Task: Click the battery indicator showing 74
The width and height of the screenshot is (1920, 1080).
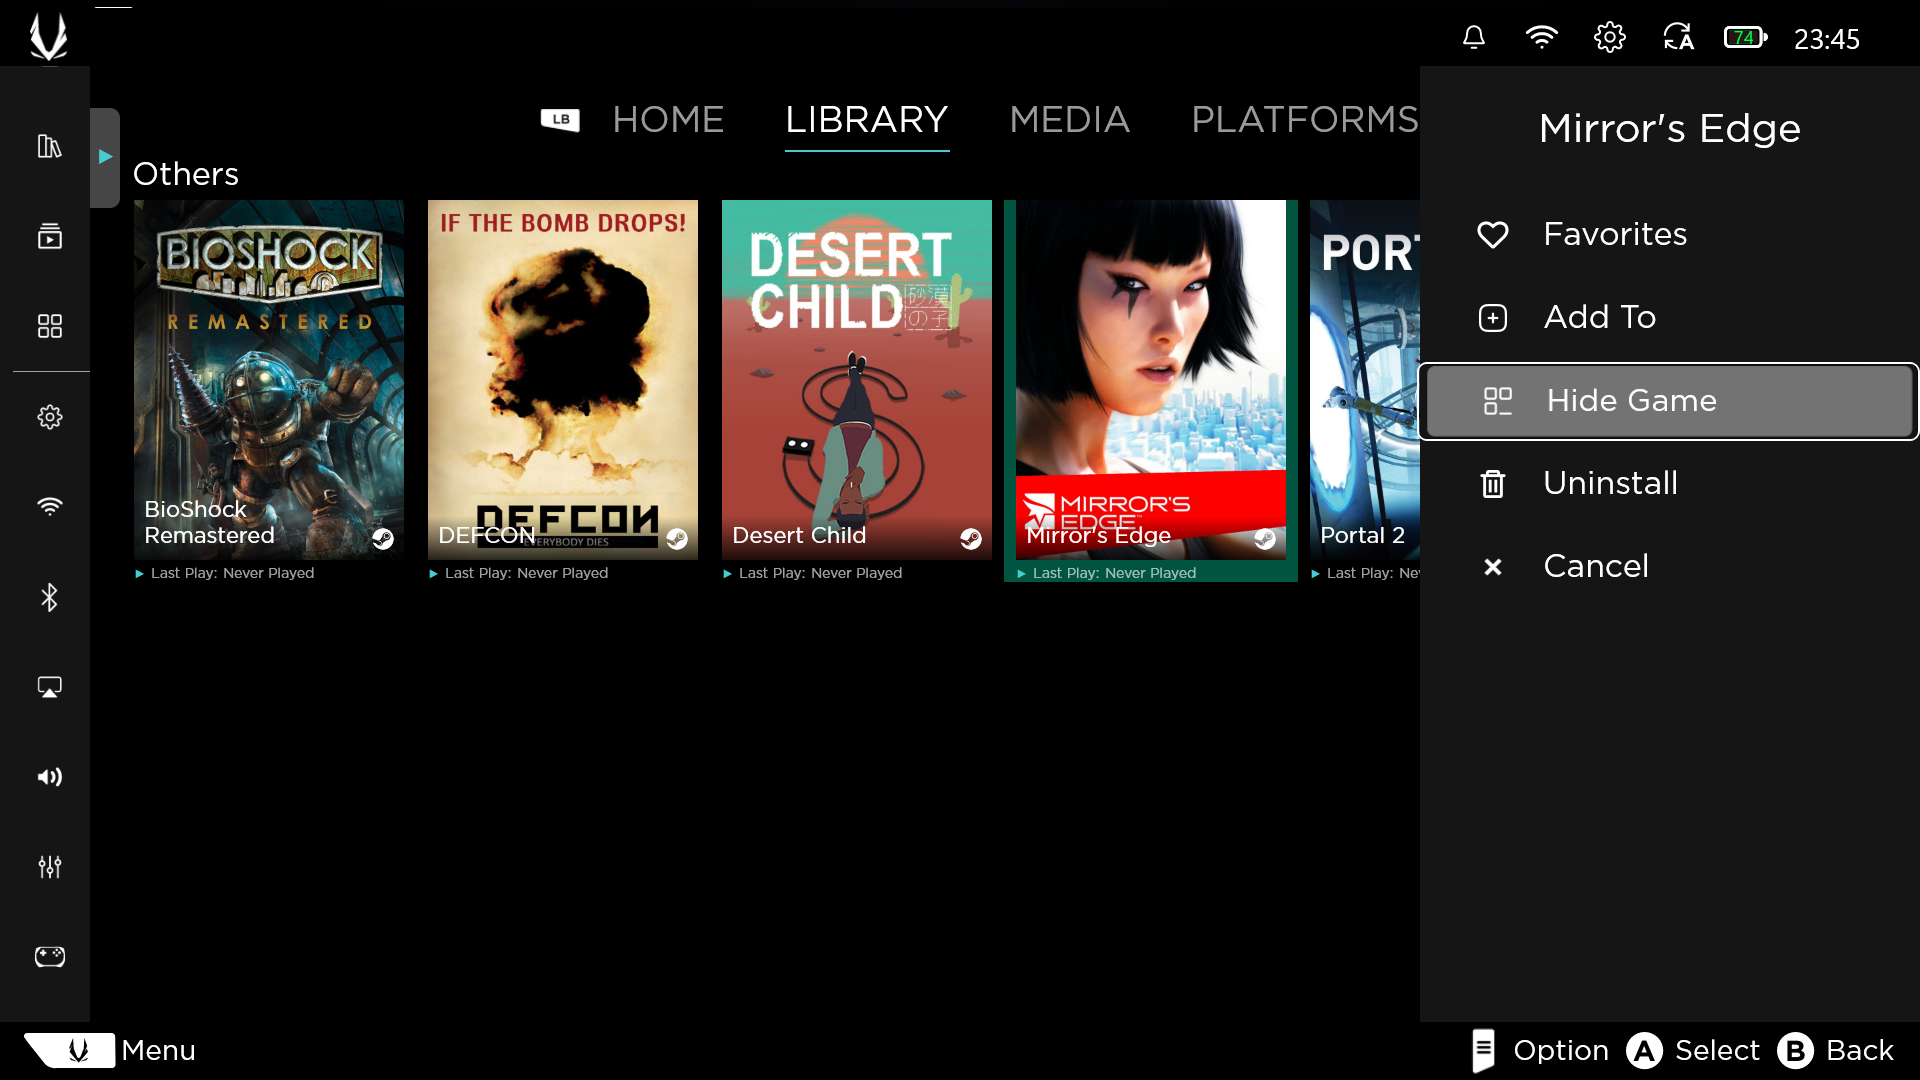Action: [x=1746, y=38]
